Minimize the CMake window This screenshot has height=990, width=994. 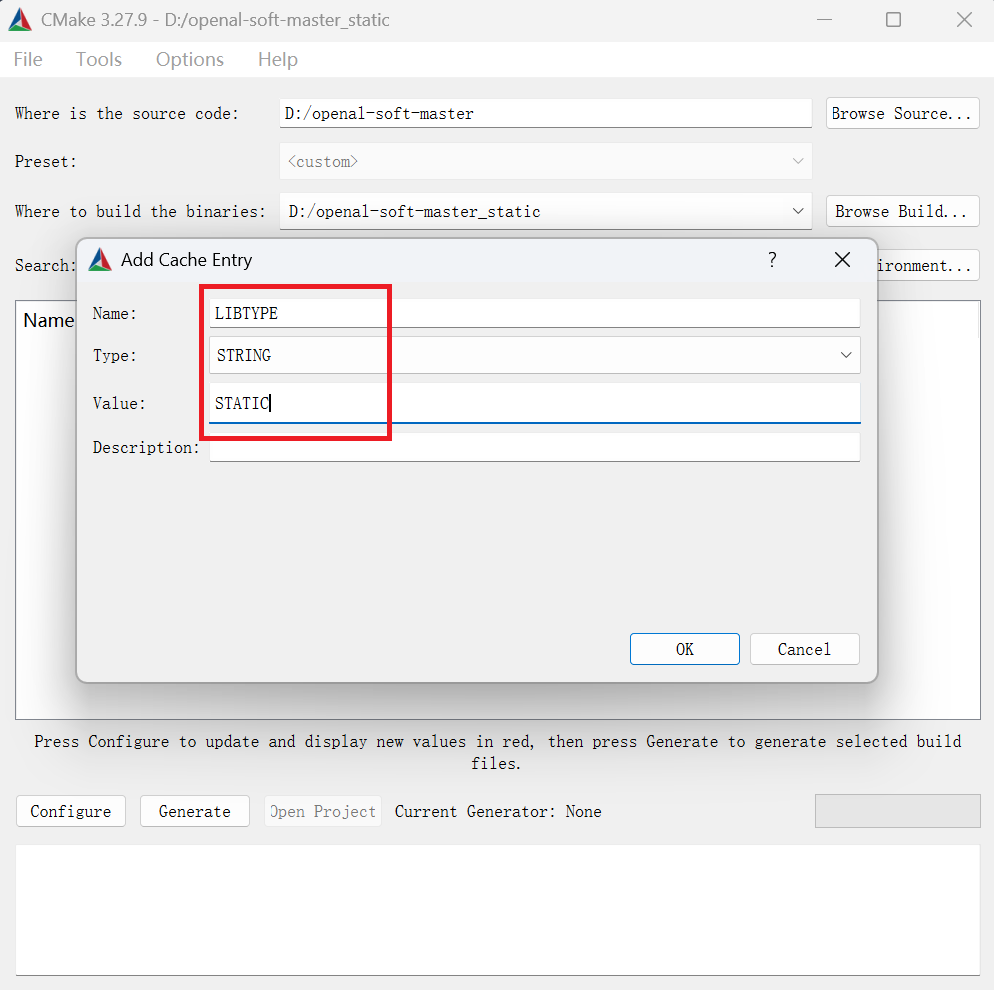coord(824,20)
